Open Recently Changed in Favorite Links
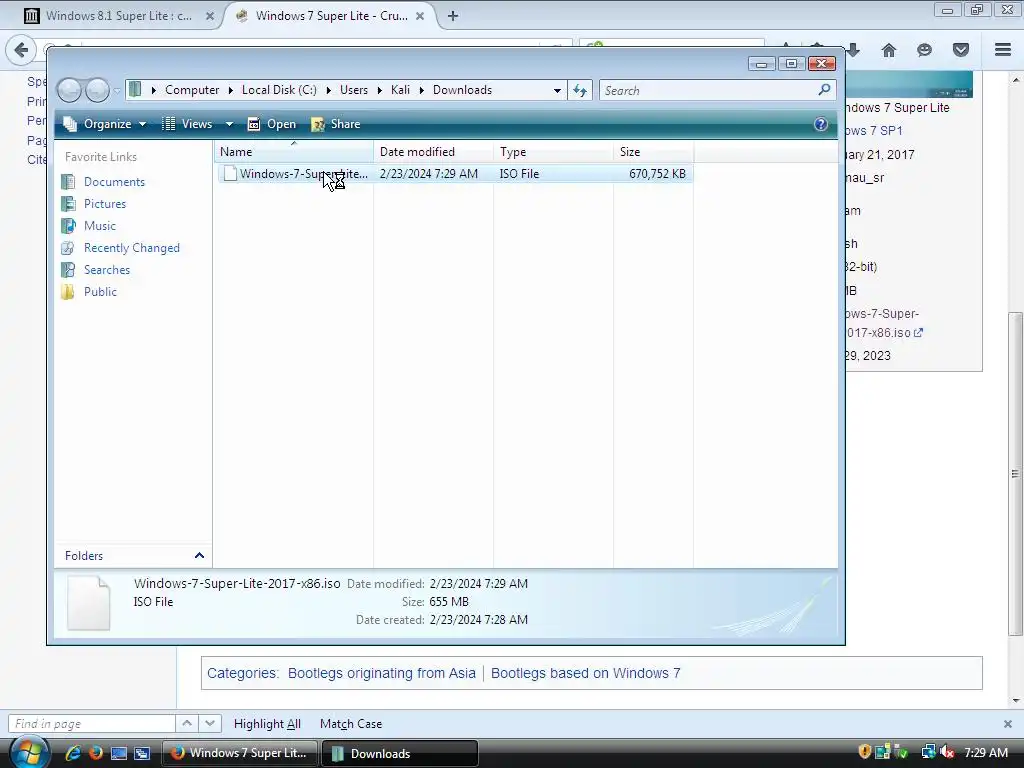1024x768 pixels. 131,248
